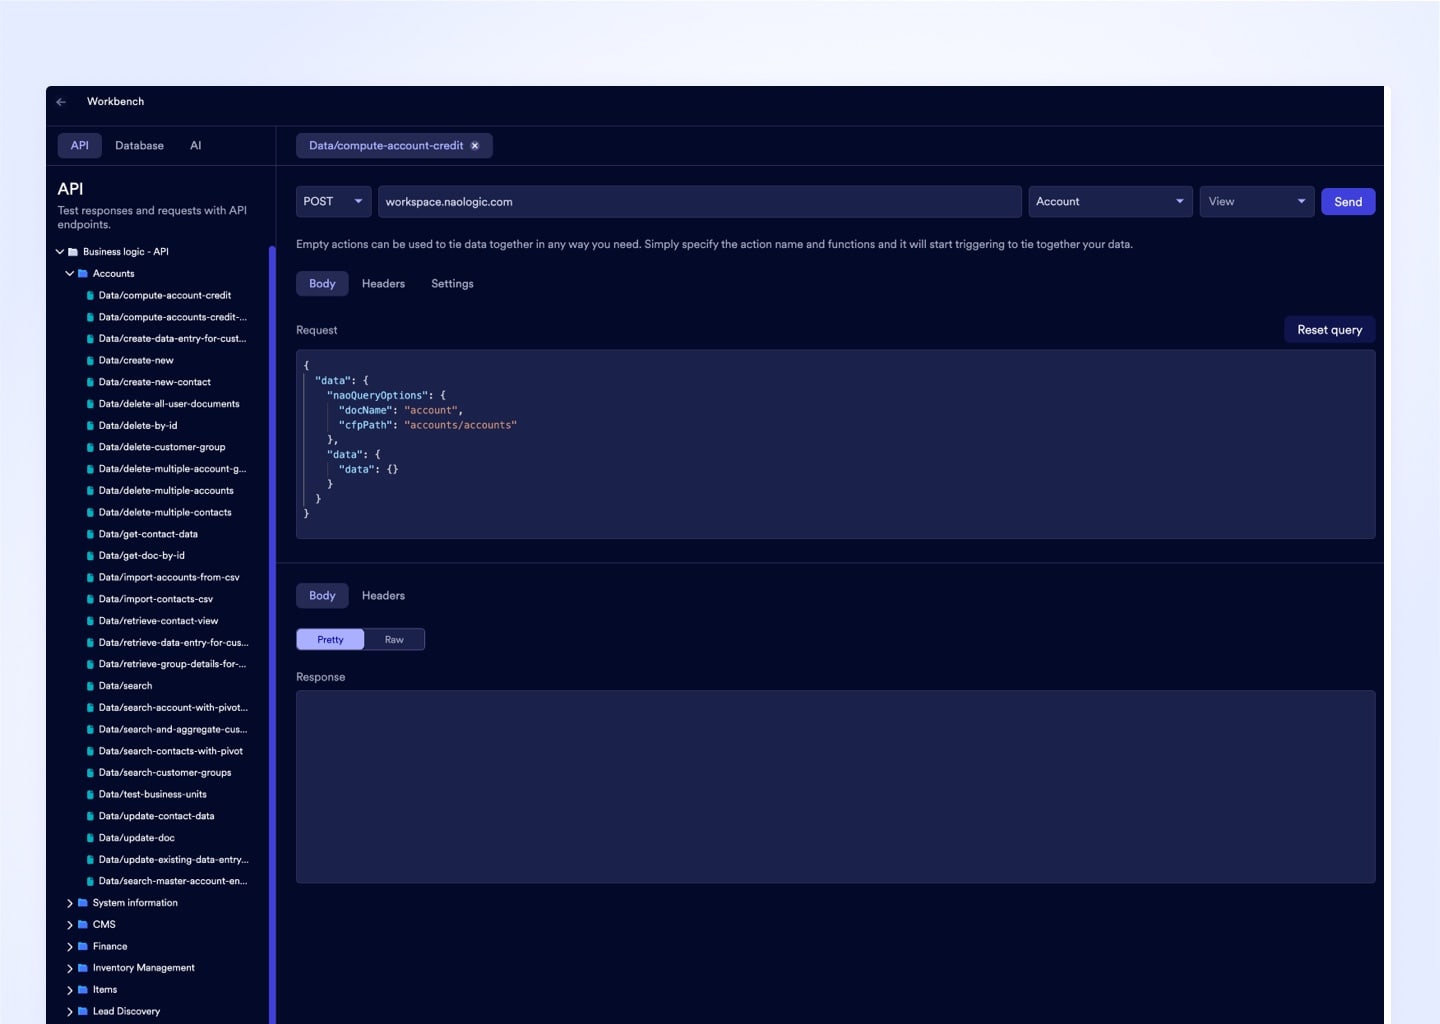This screenshot has width=1440, height=1024.
Task: Open the AI tab
Action: click(x=196, y=146)
